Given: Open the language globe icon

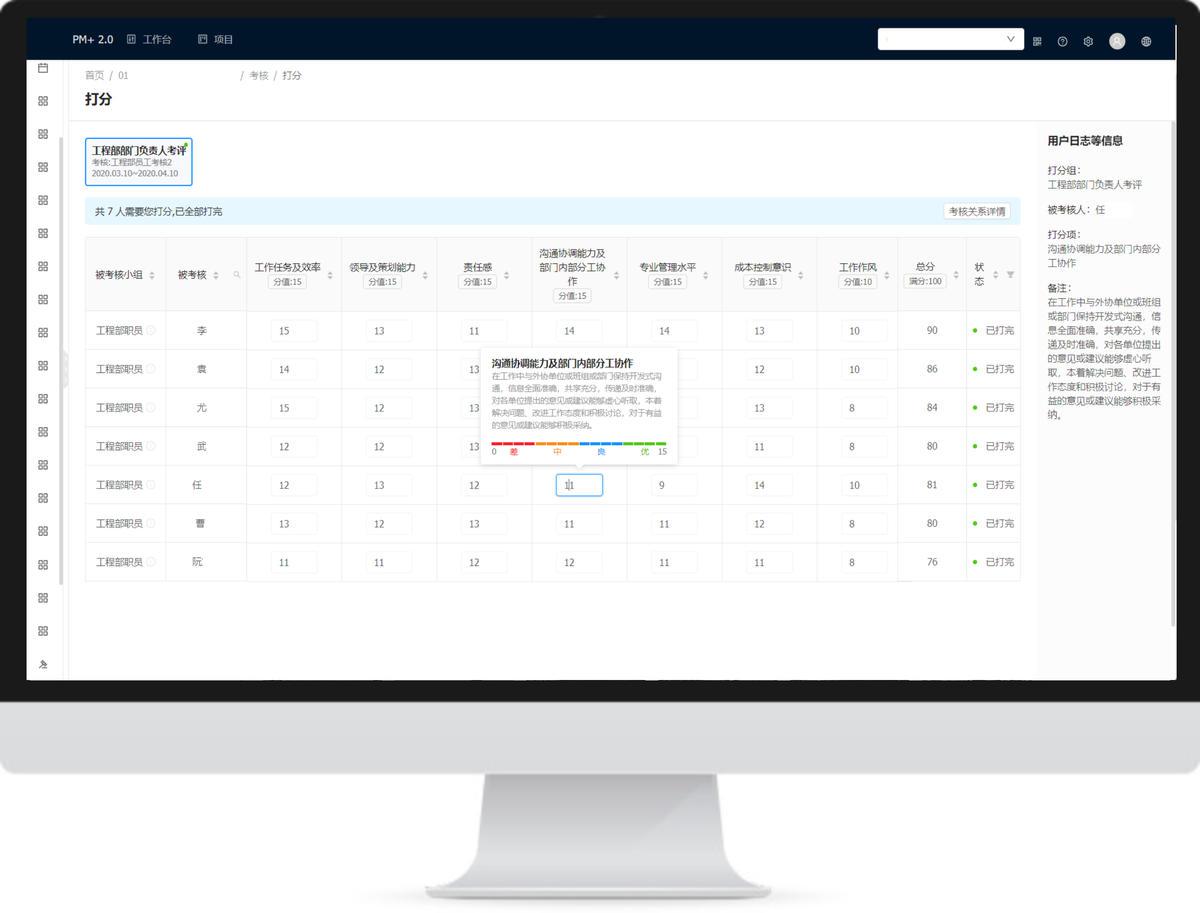Looking at the screenshot, I should 1146,41.
